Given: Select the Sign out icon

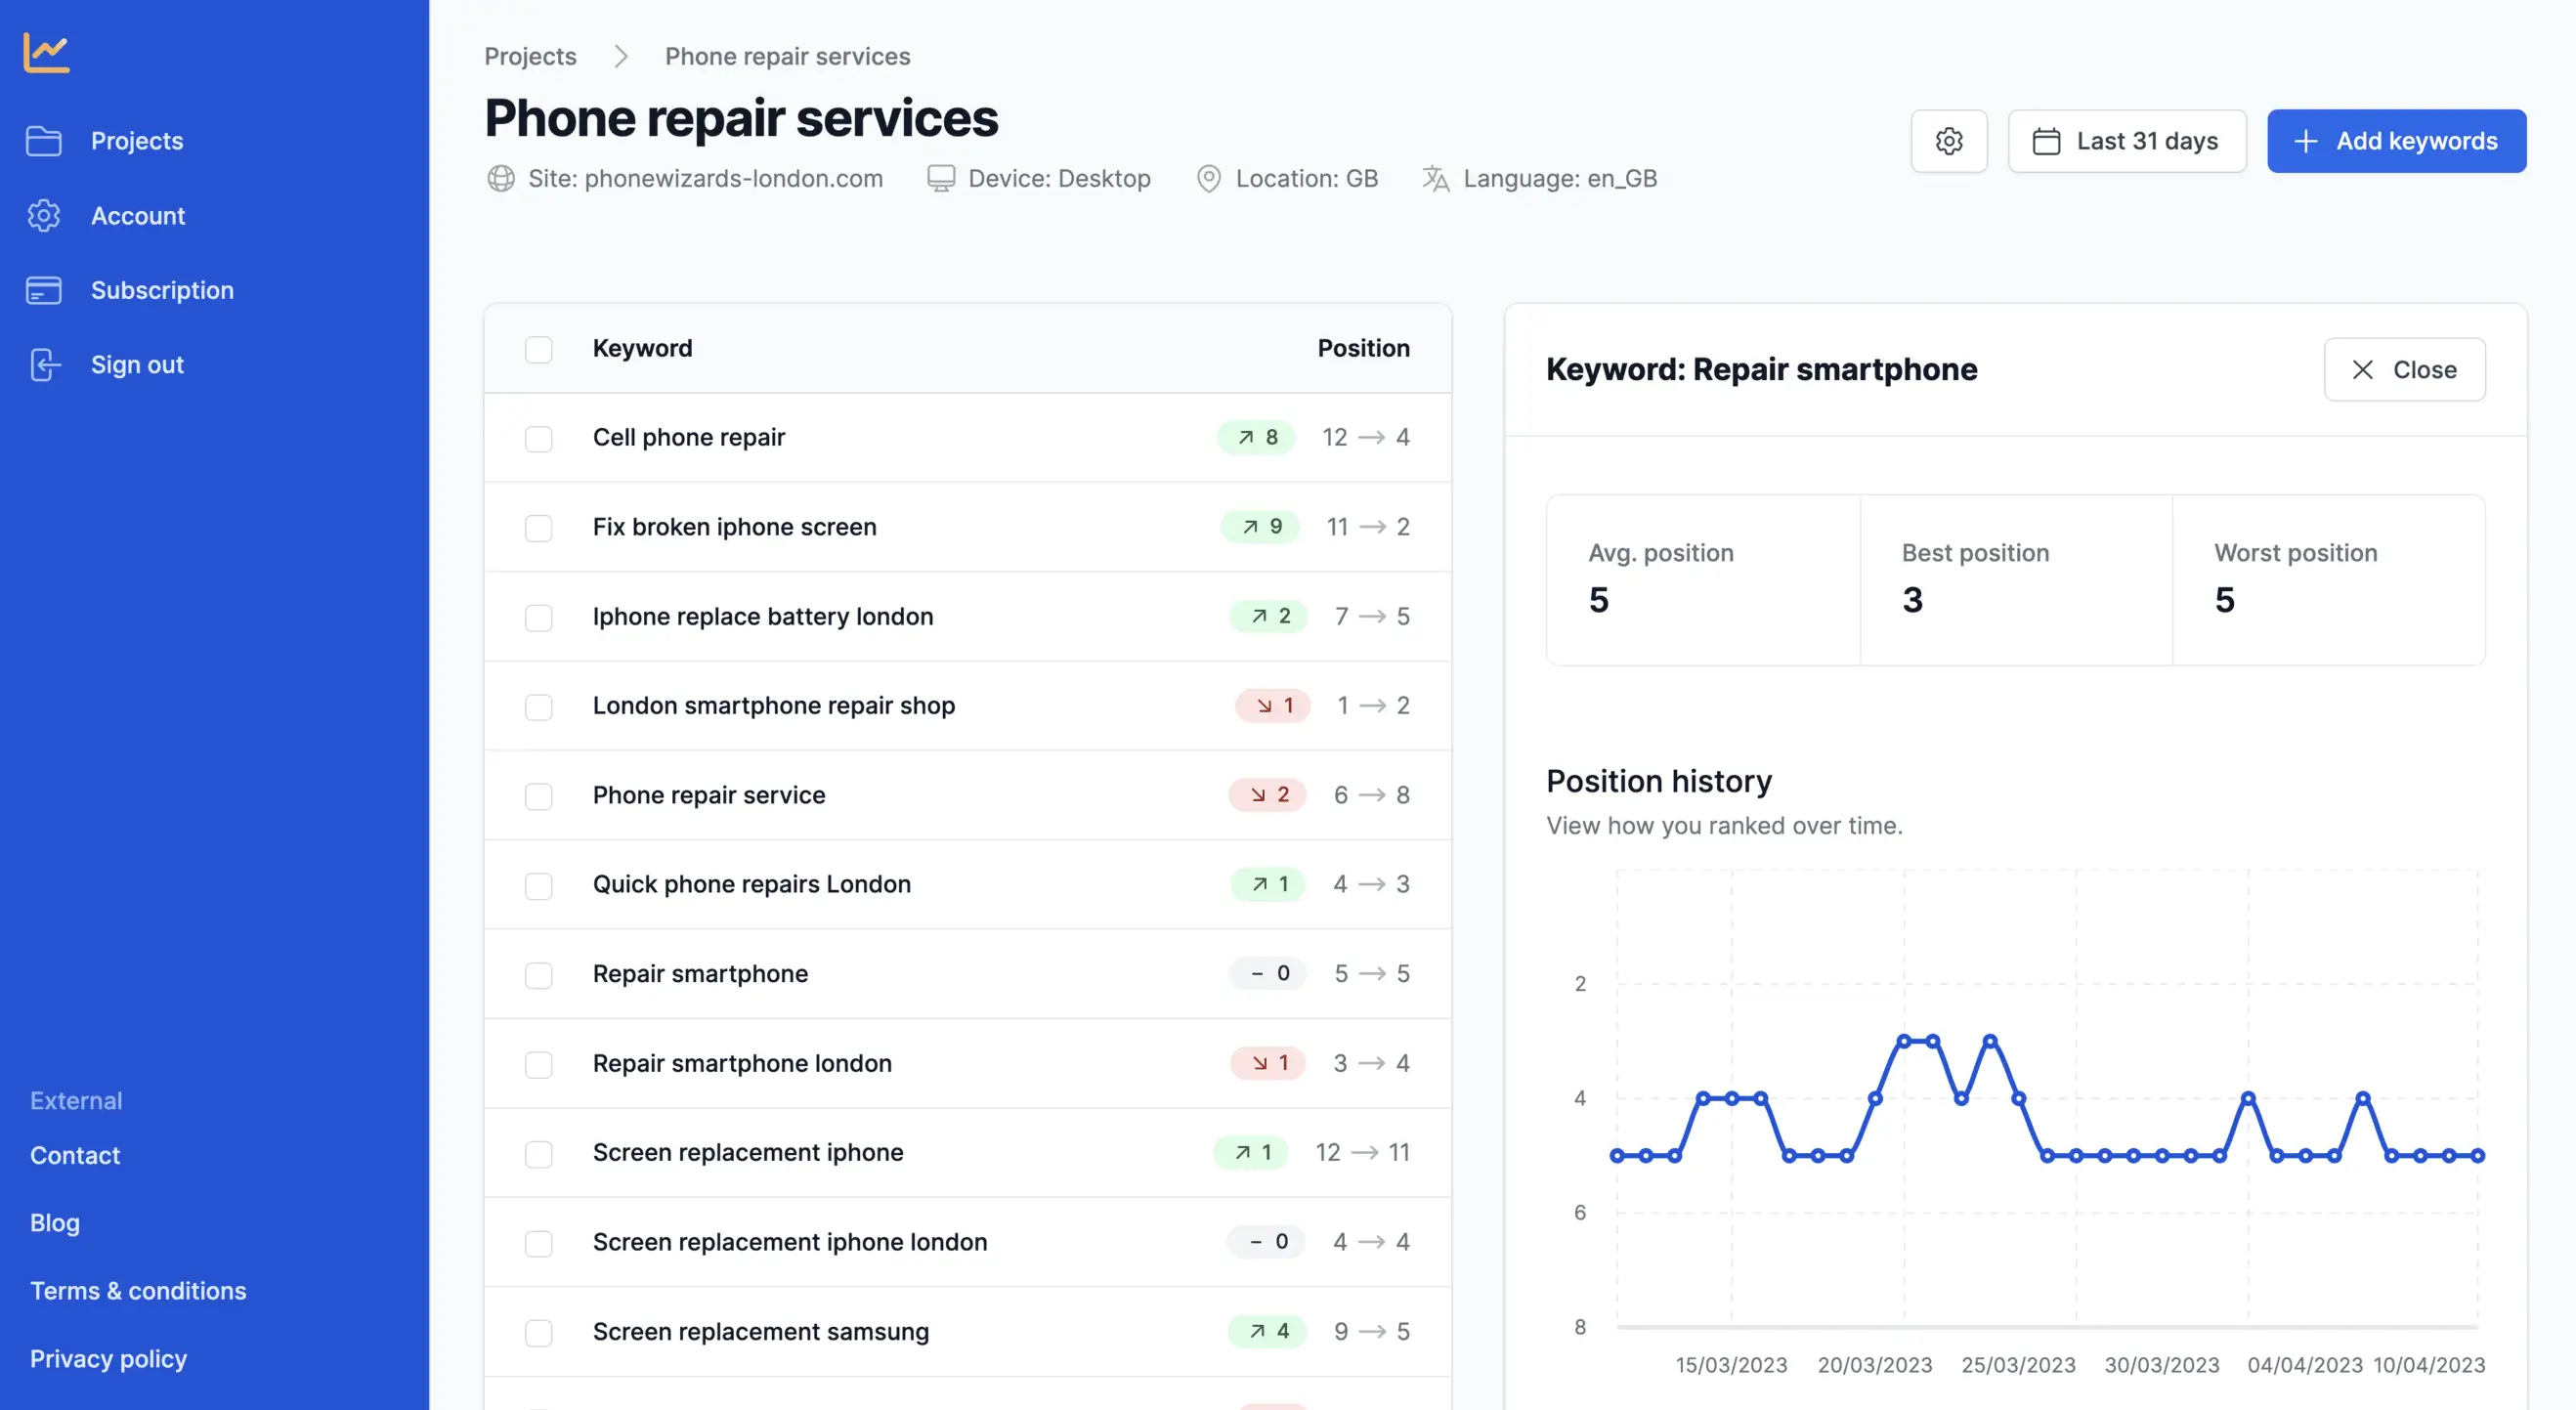Looking at the screenshot, I should [x=44, y=365].
